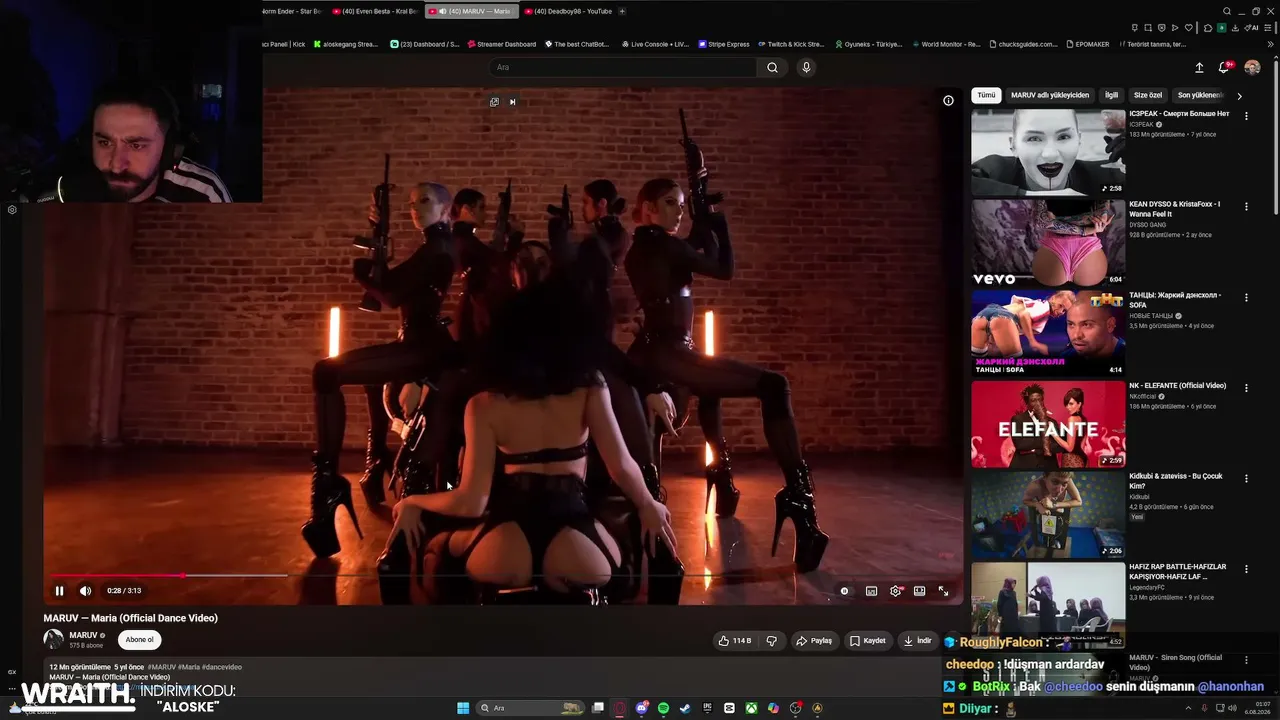1280x720 pixels.
Task: Open the IC3PEAK video thumbnail
Action: (1048, 152)
